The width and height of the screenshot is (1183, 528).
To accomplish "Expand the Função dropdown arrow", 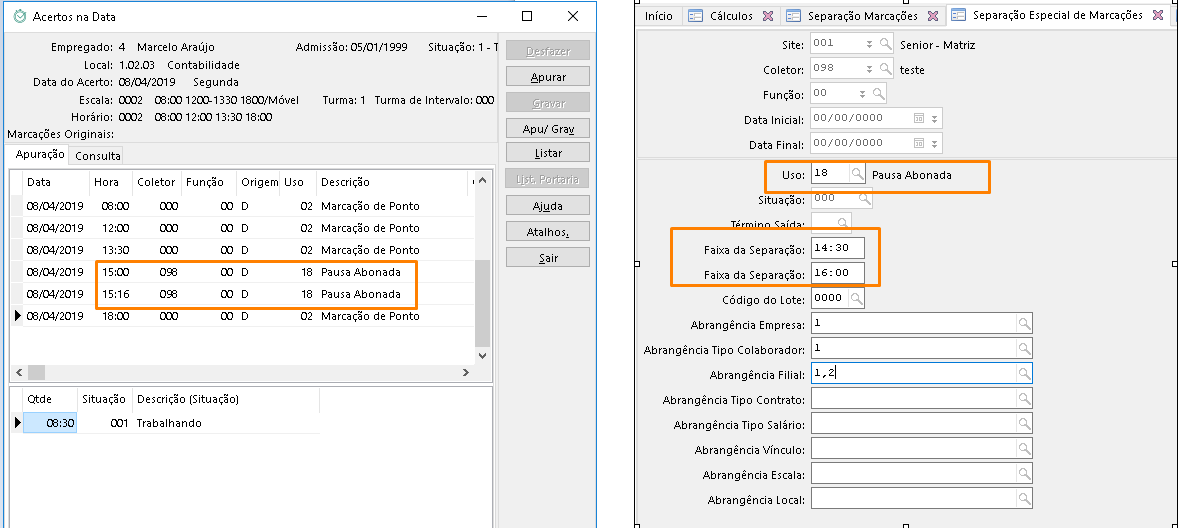I will click(x=862, y=94).
